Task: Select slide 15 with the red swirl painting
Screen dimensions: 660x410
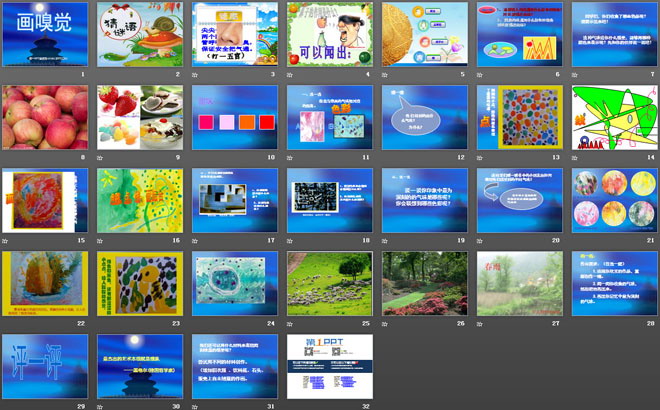Action: (x=45, y=200)
